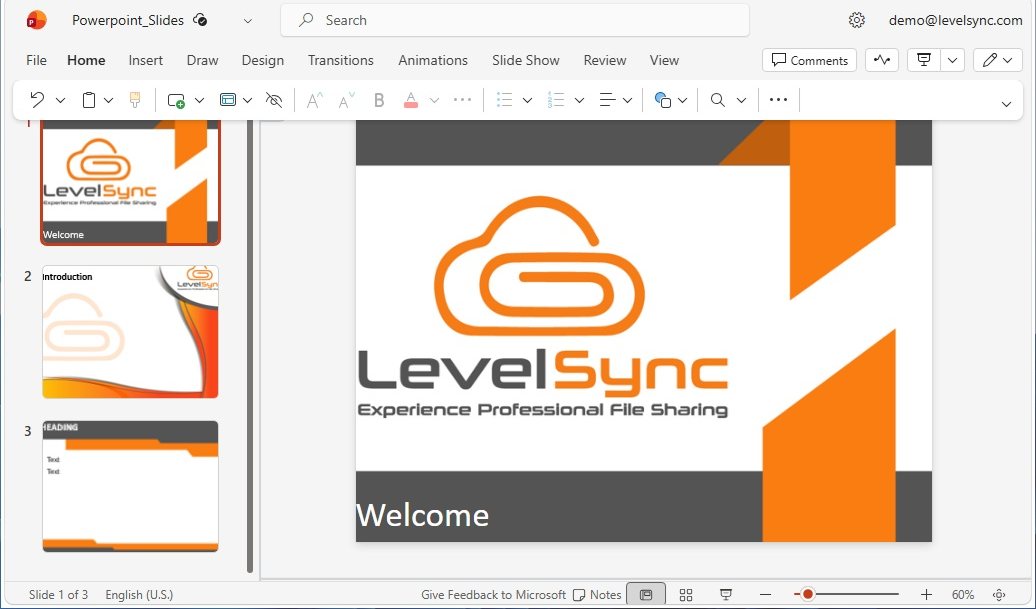Open More ribbon options ellipsis
Screen dimensions: 1036x609
(778, 100)
